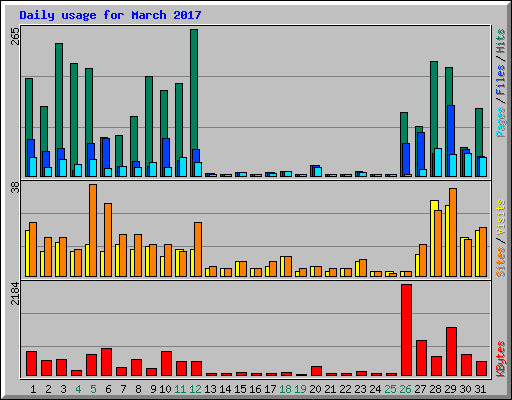
Task: Select the yellow Sites bar for day 28
Action: point(433,238)
